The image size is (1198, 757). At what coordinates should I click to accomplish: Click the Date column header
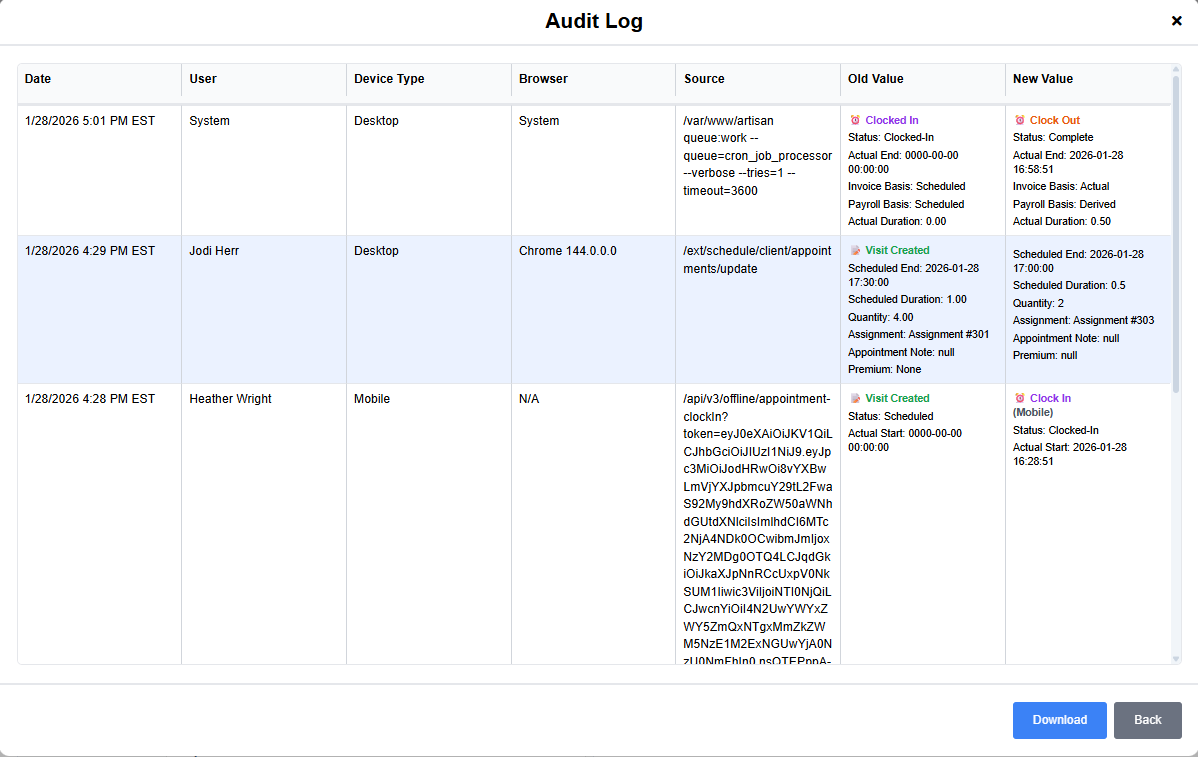(38, 79)
